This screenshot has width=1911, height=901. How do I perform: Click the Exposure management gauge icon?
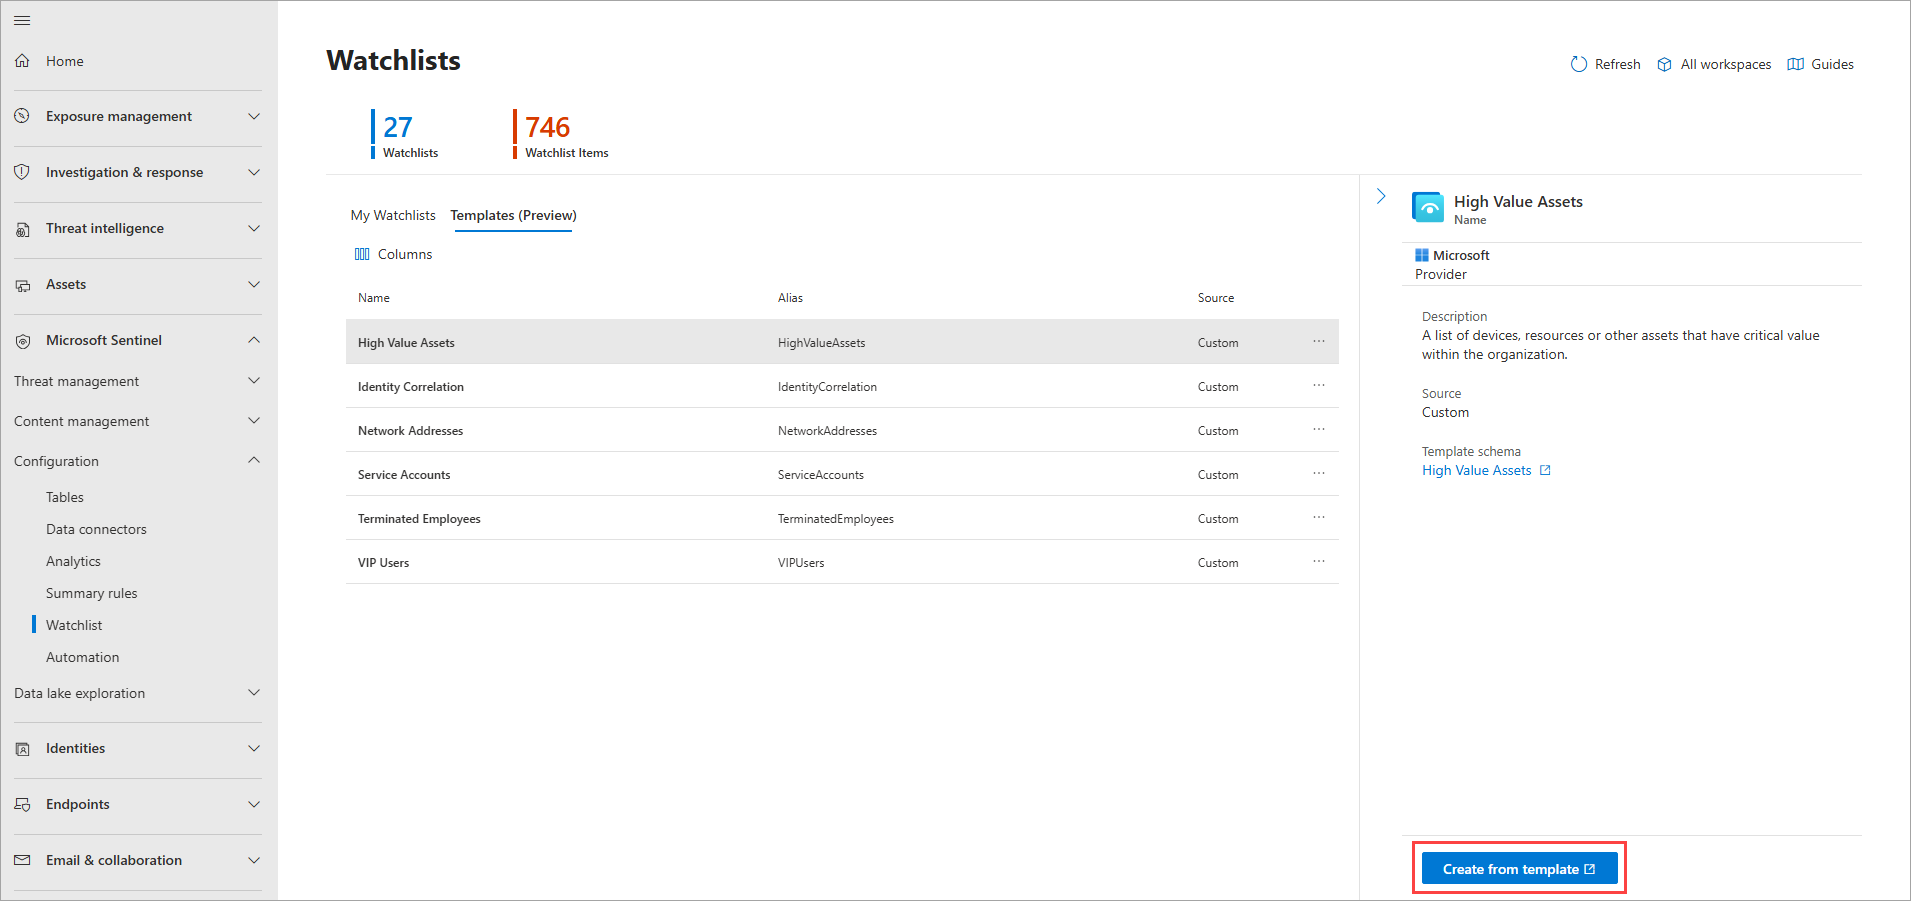pos(22,116)
